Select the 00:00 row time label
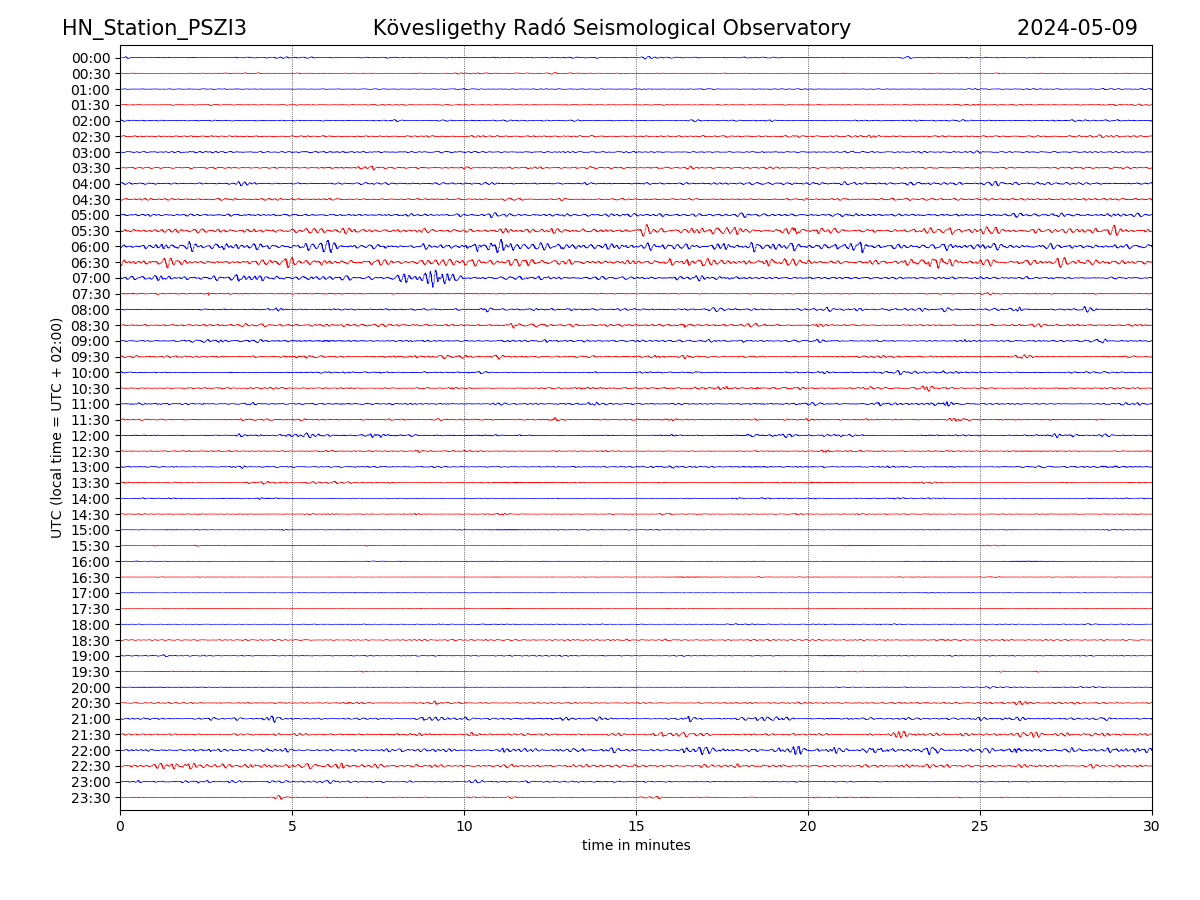The image size is (1200, 900). point(91,58)
